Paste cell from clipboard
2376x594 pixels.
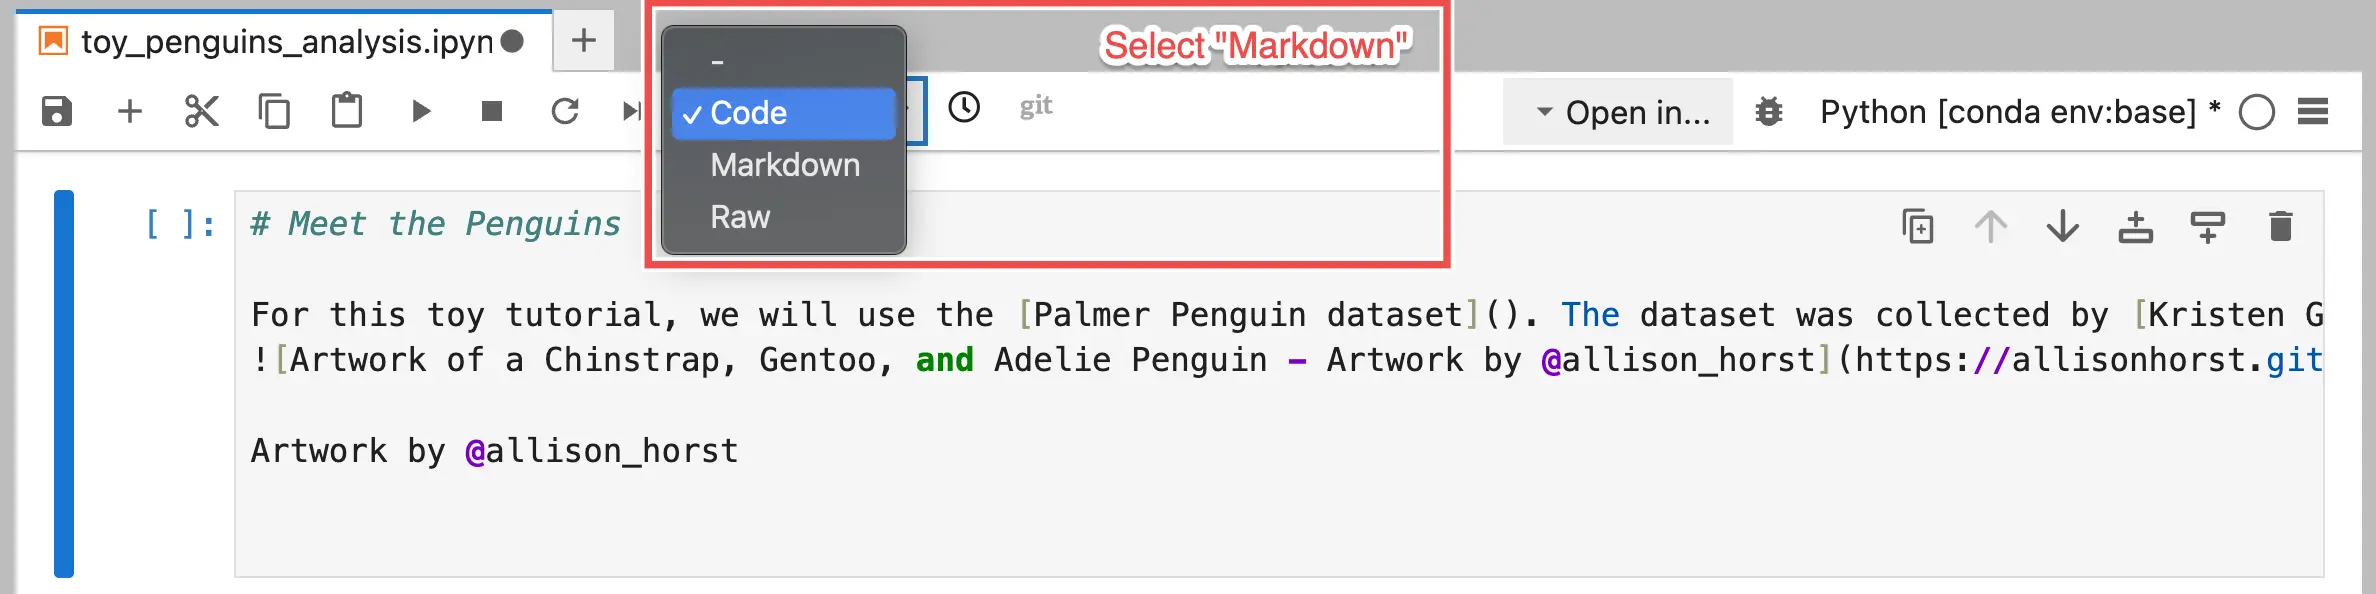[x=349, y=112]
